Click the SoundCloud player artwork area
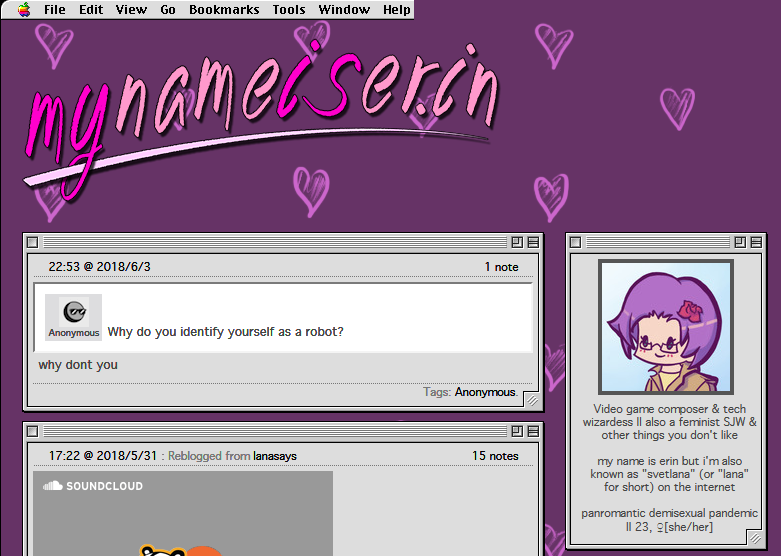The width and height of the screenshot is (781, 556). pyautogui.click(x=183, y=514)
